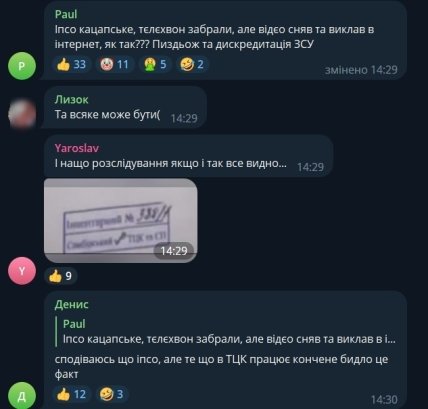
Task: Open the blurred avatar of Лизок
Action: pyautogui.click(x=22, y=114)
